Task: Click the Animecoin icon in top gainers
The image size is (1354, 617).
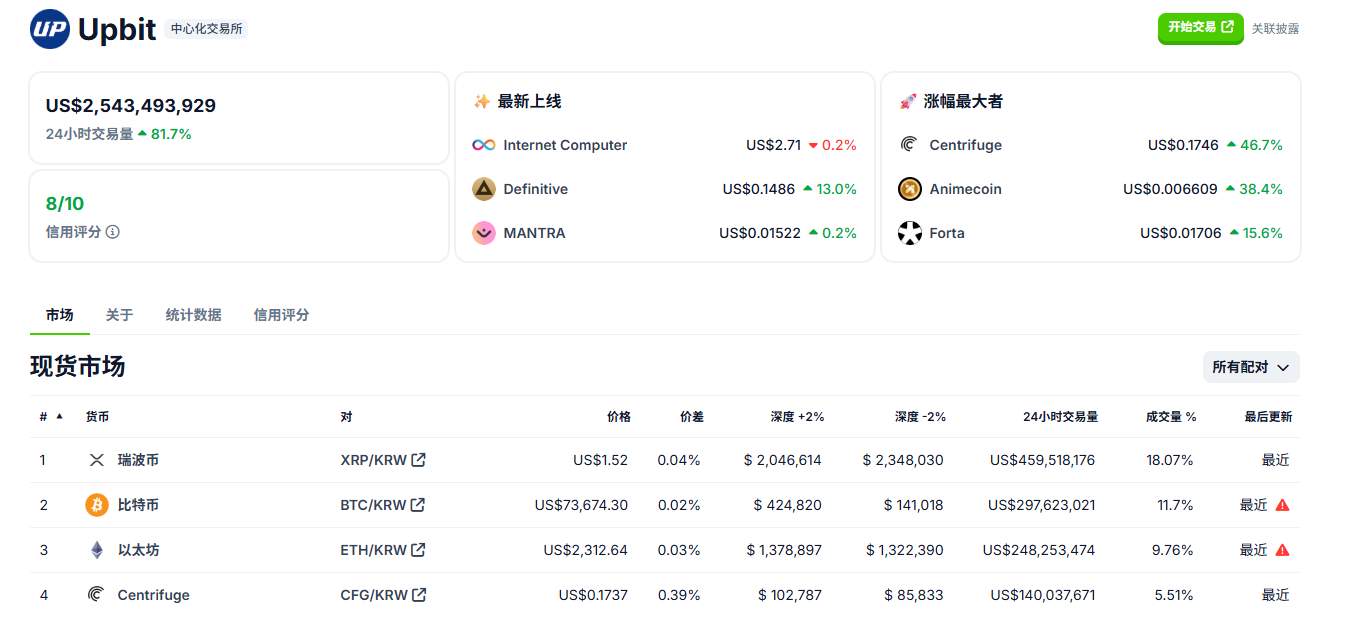Action: pos(910,189)
